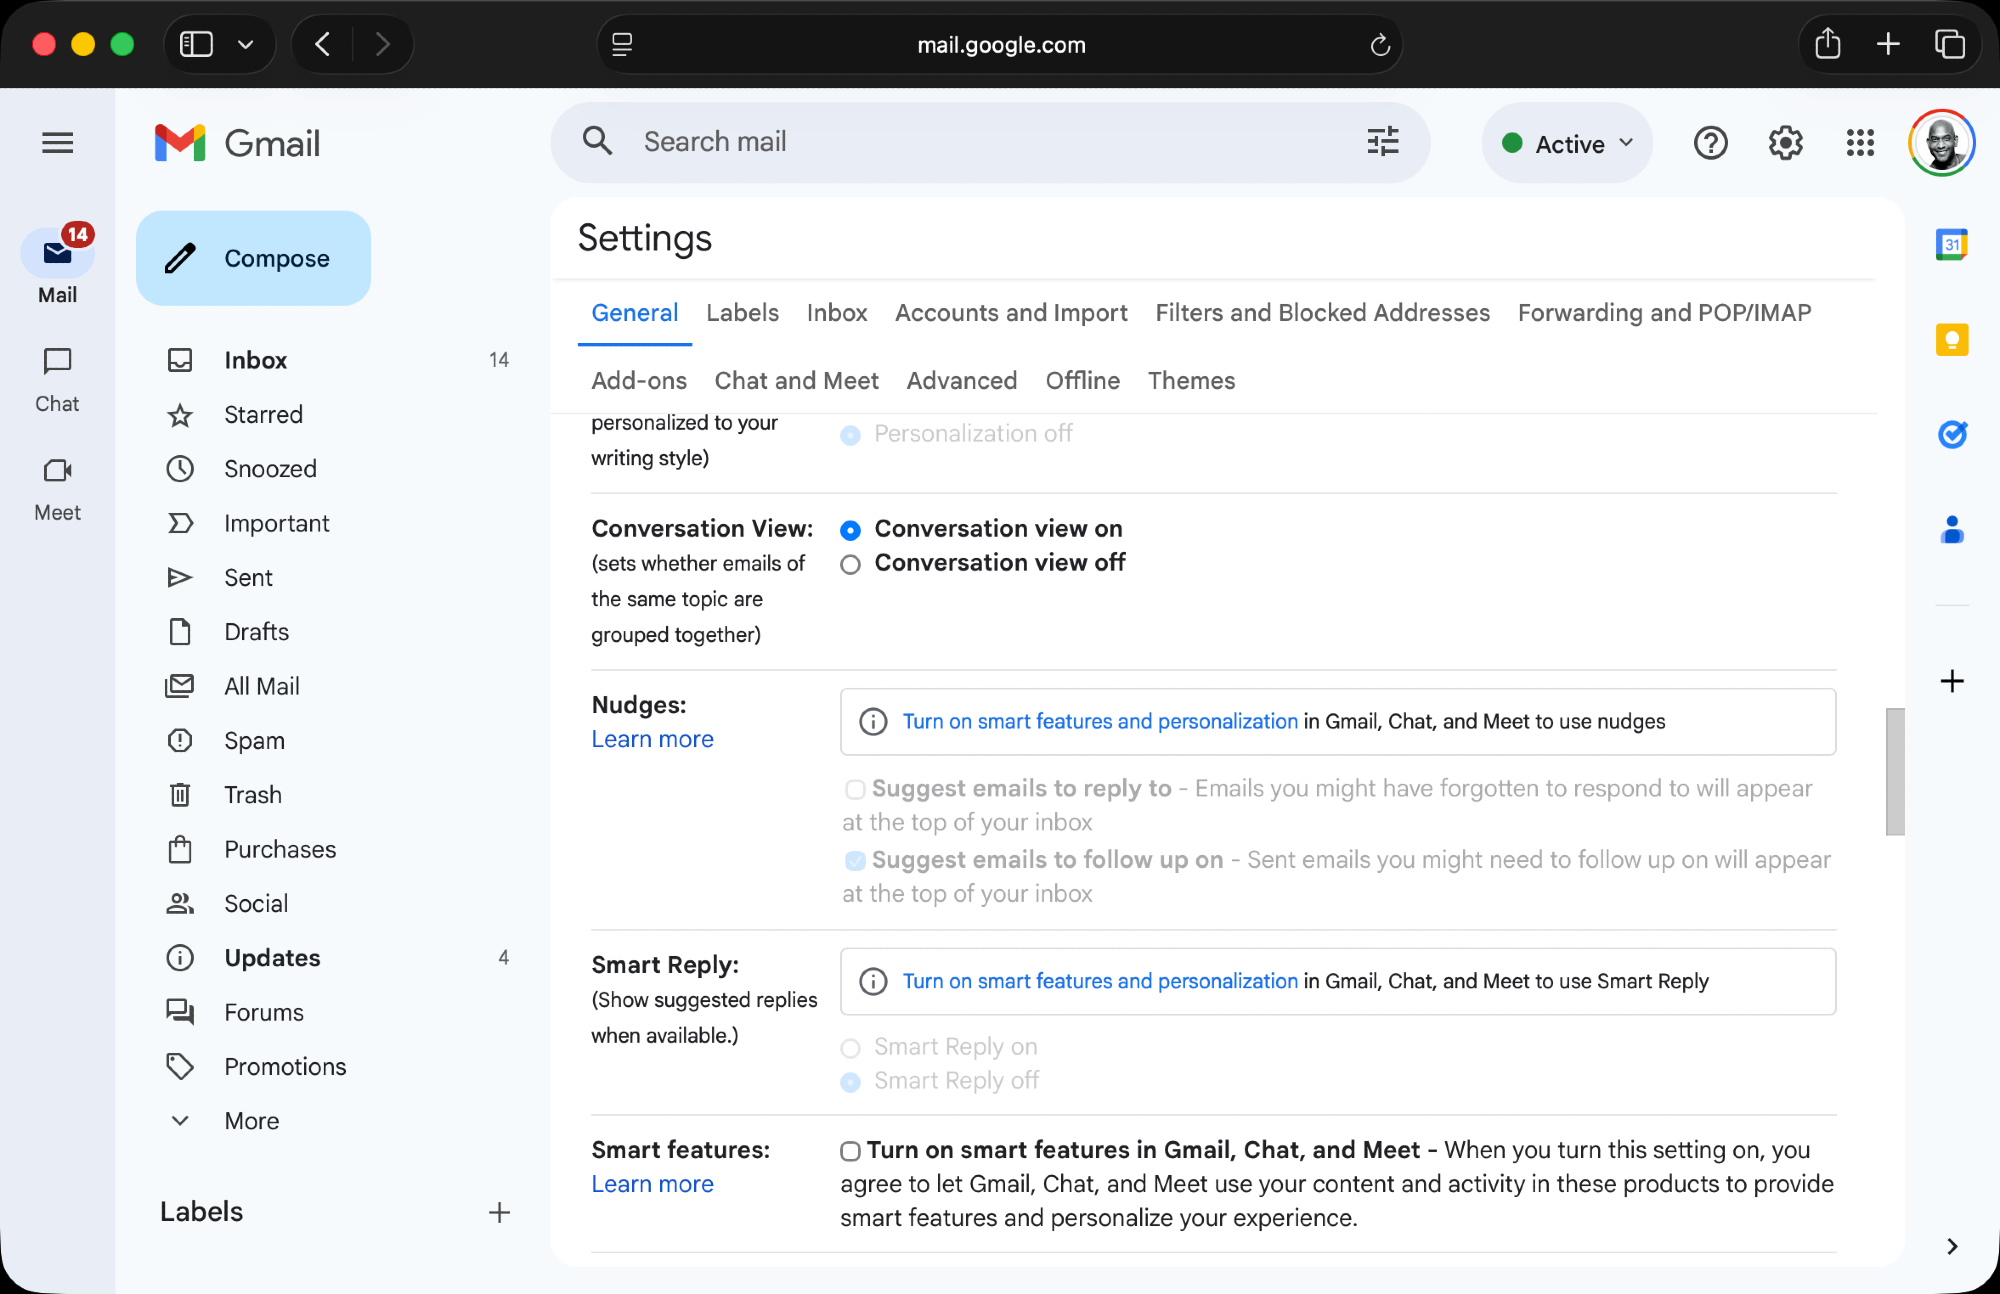Open the Help question mark icon
Viewport: 2000px width, 1294px height.
pyautogui.click(x=1710, y=143)
